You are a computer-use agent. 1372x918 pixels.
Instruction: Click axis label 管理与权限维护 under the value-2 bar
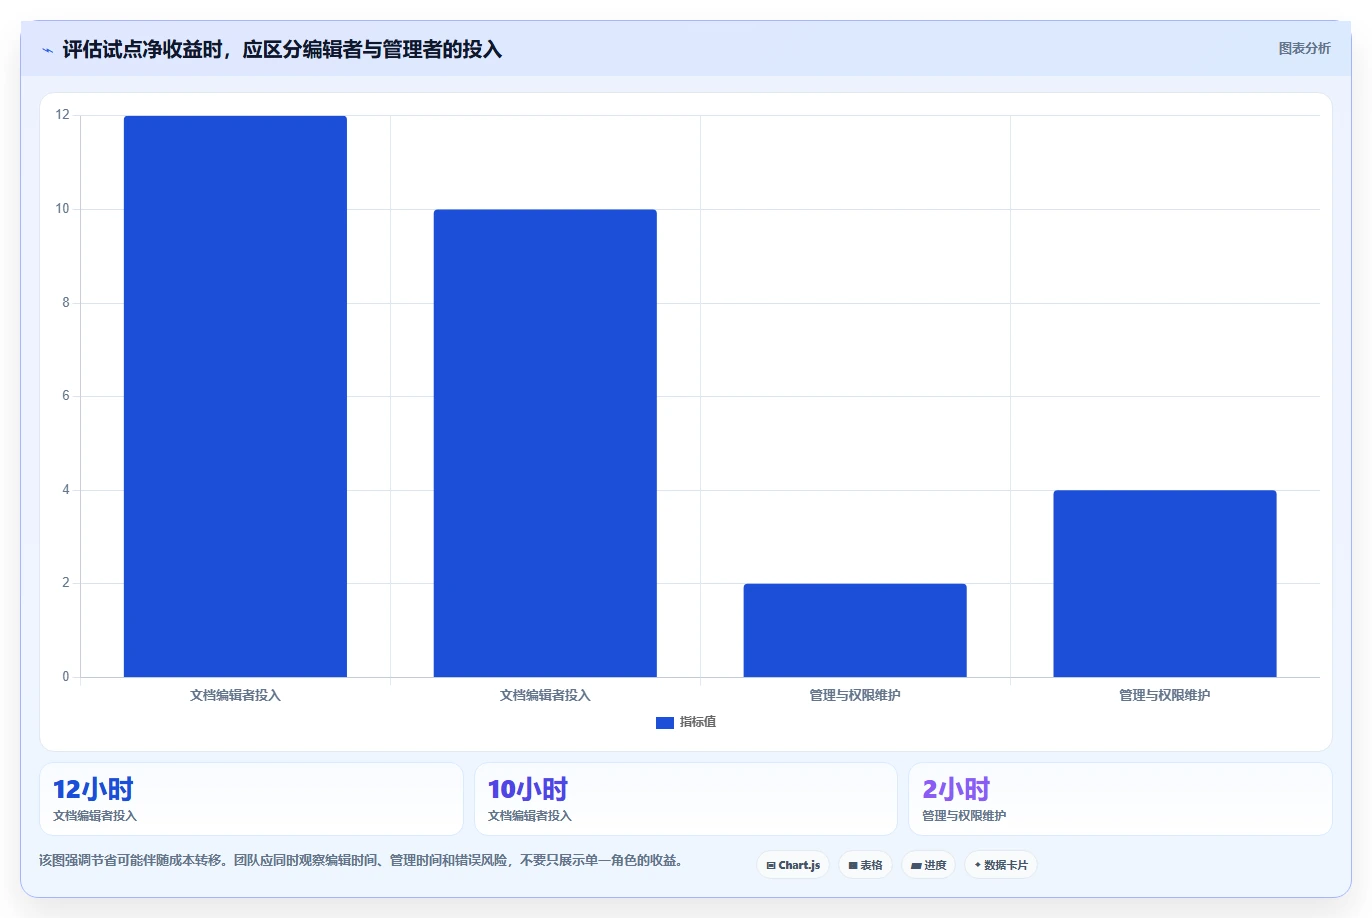point(855,695)
